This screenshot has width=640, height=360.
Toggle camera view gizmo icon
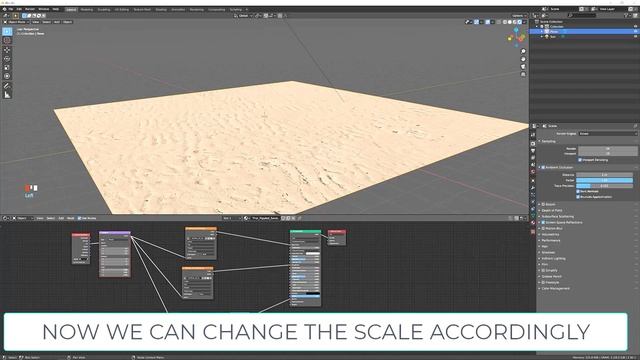click(x=523, y=67)
